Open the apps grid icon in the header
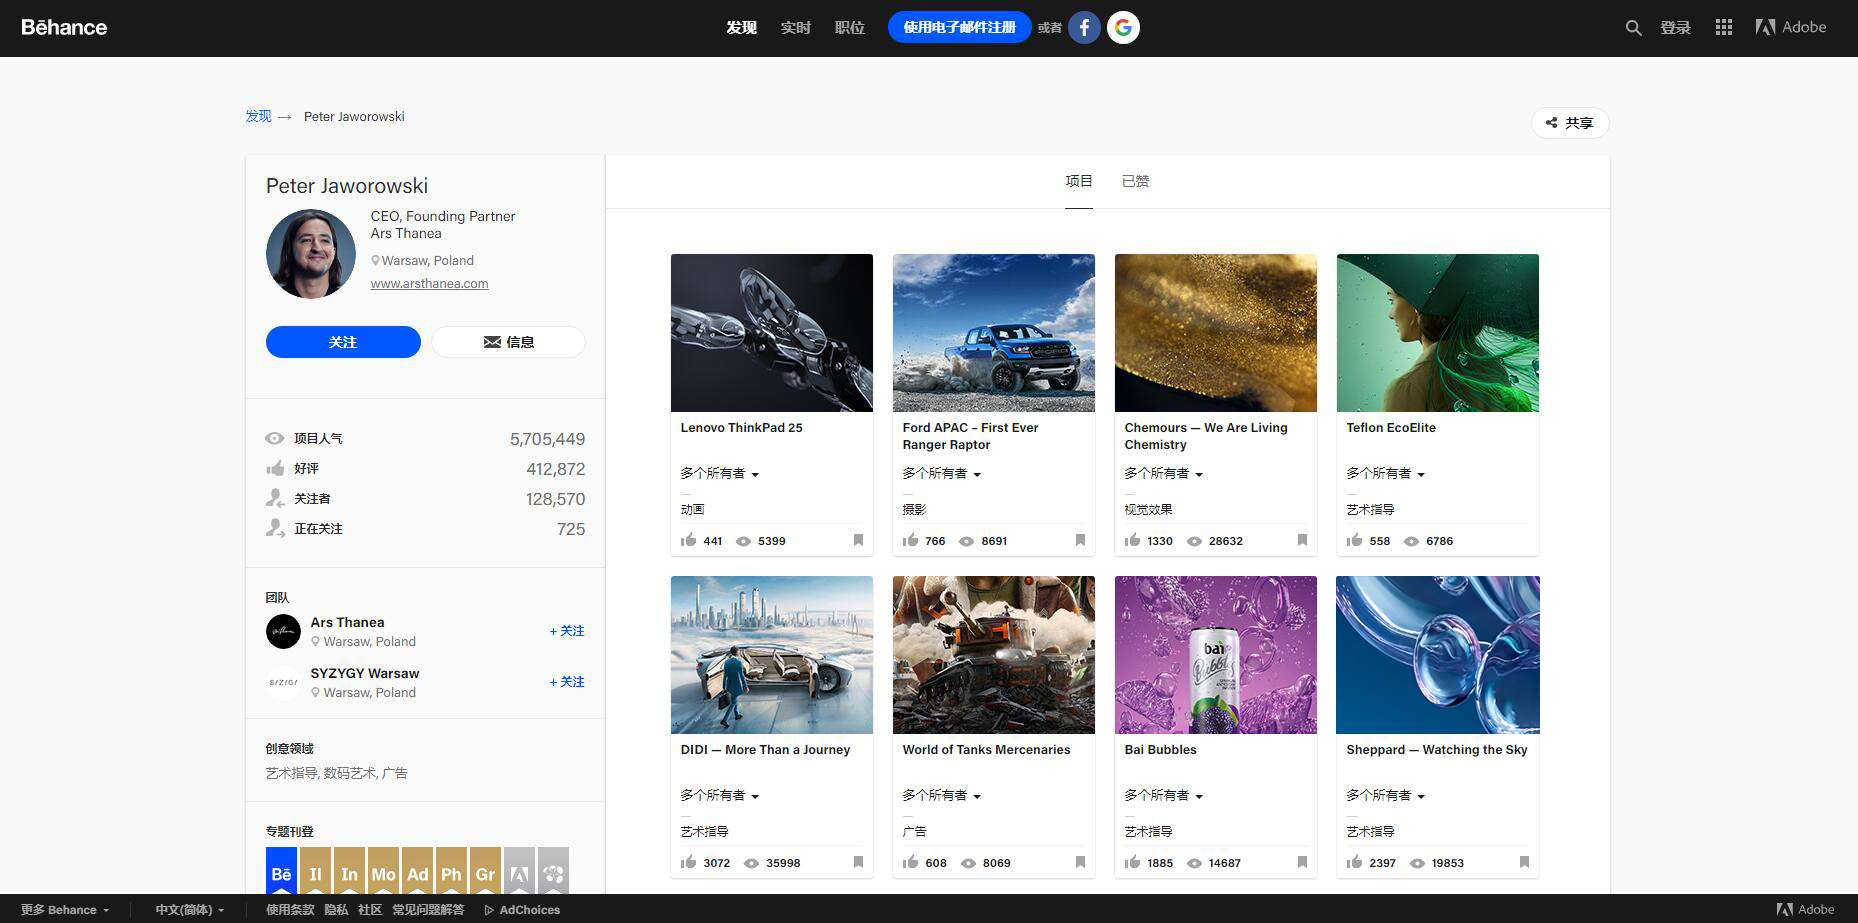Viewport: 1858px width, 923px height. point(1723,28)
